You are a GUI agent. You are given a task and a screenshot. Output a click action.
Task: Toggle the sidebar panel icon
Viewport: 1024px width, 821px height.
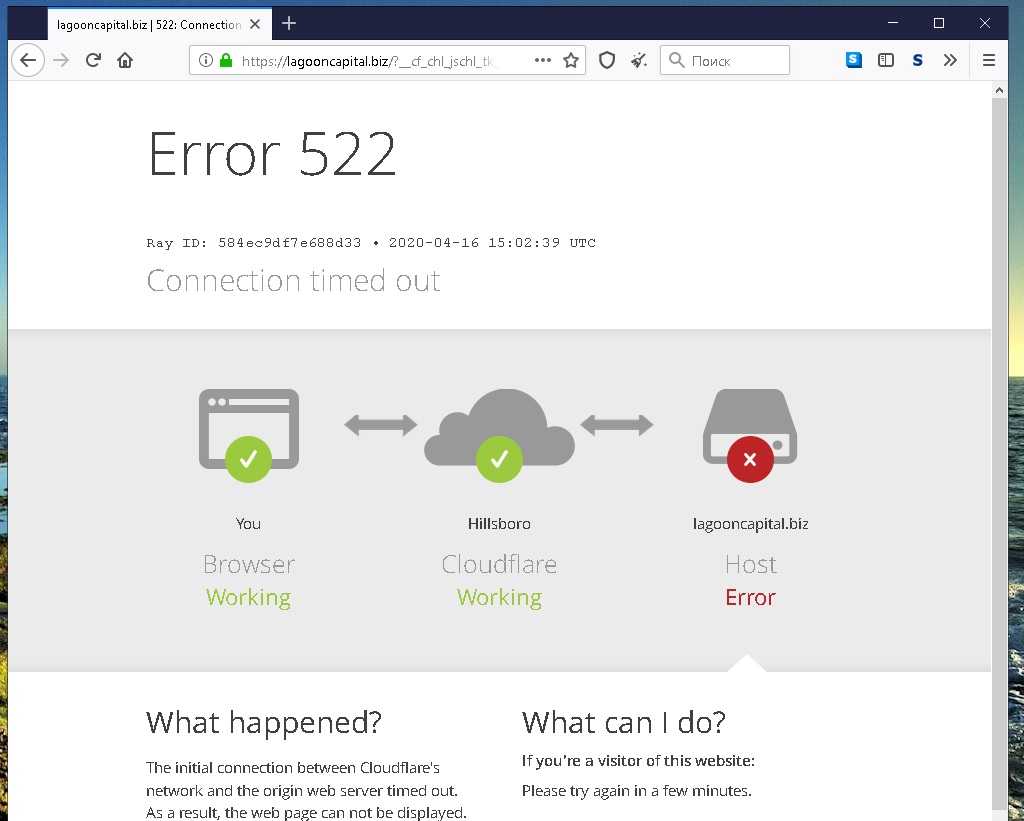(x=886, y=61)
